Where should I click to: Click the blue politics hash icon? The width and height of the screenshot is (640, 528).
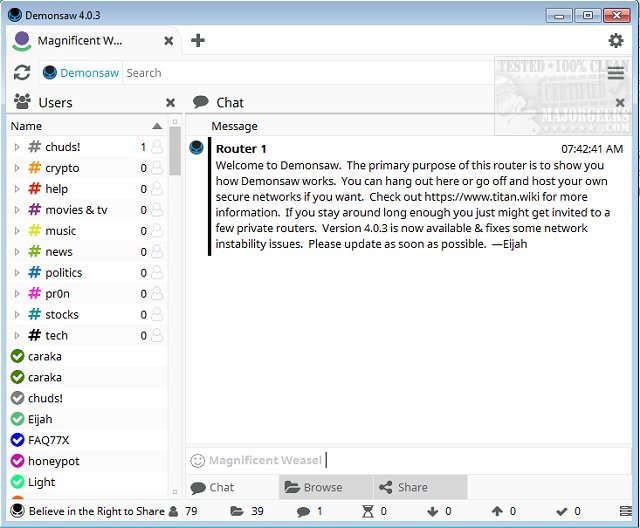coord(35,272)
